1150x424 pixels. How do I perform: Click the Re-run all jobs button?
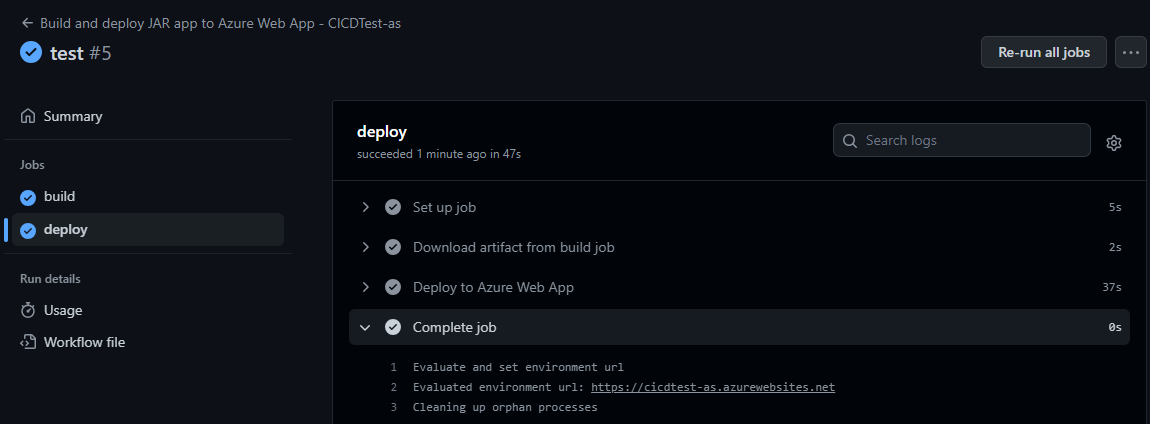pyautogui.click(x=1044, y=52)
